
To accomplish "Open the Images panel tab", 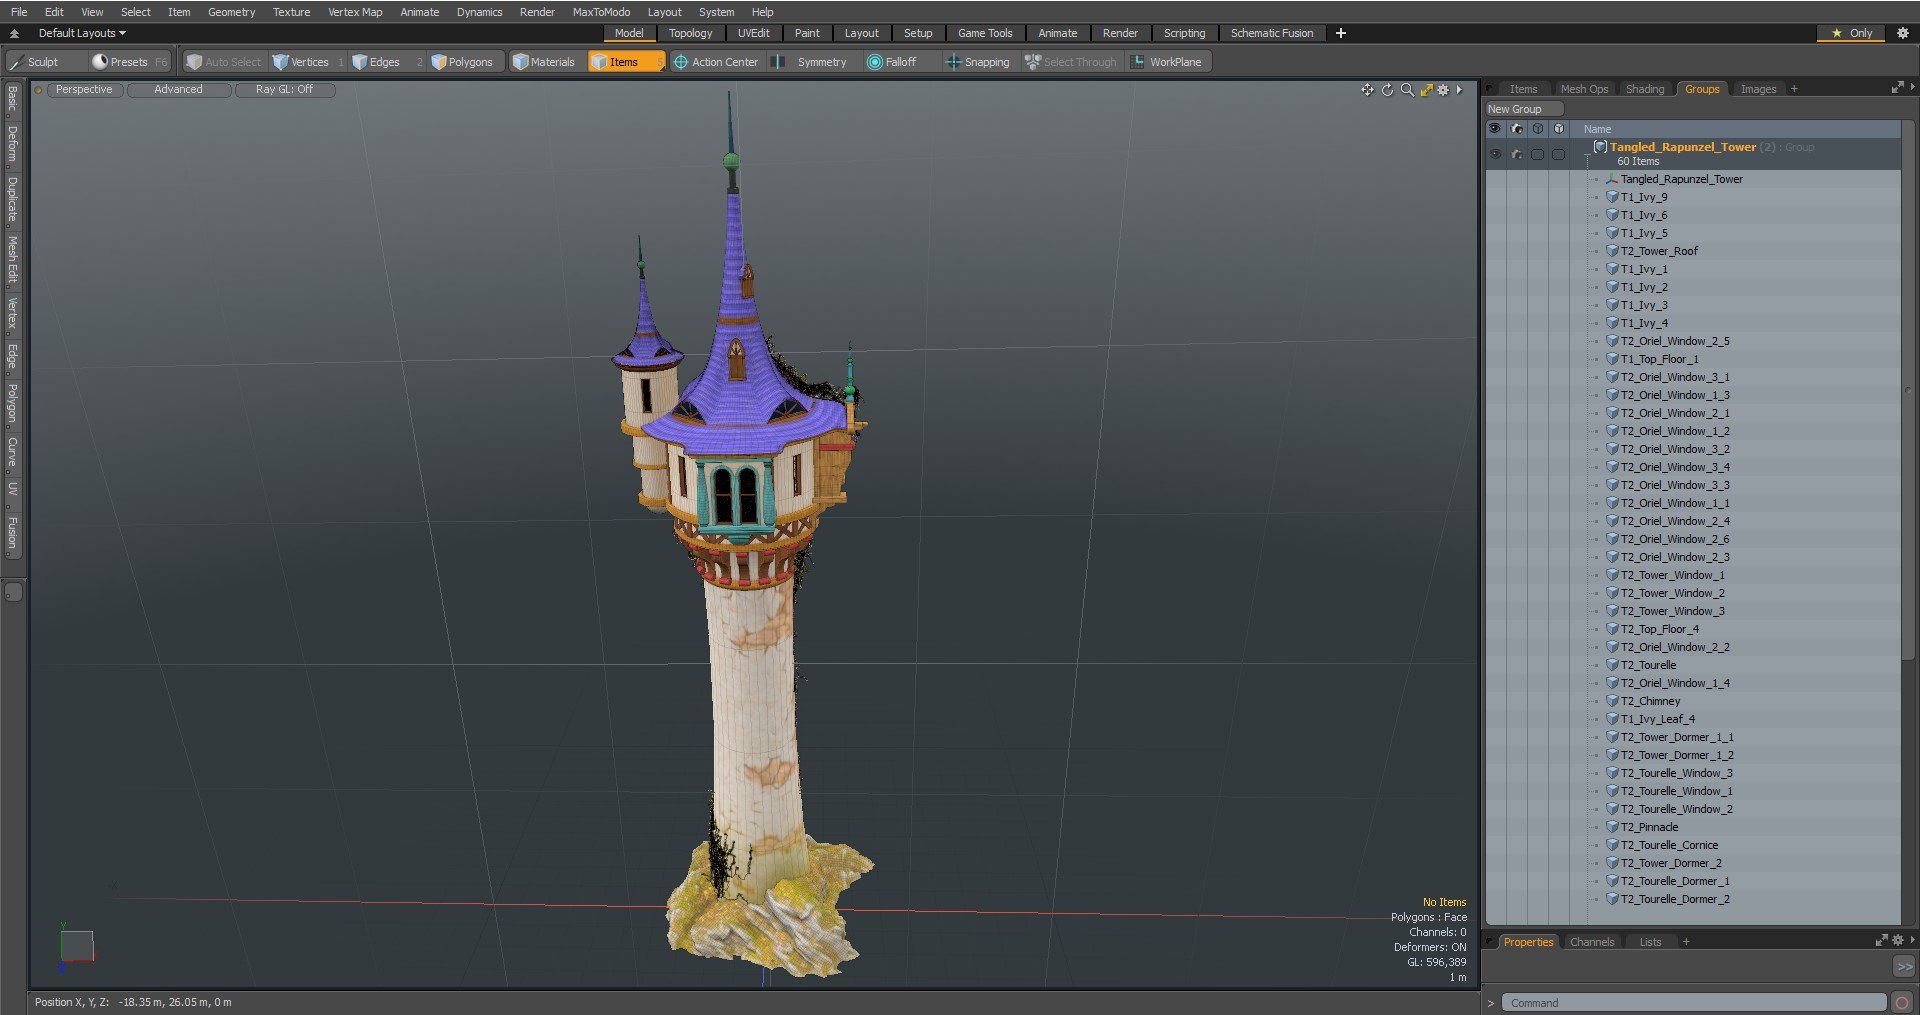I will (1758, 89).
